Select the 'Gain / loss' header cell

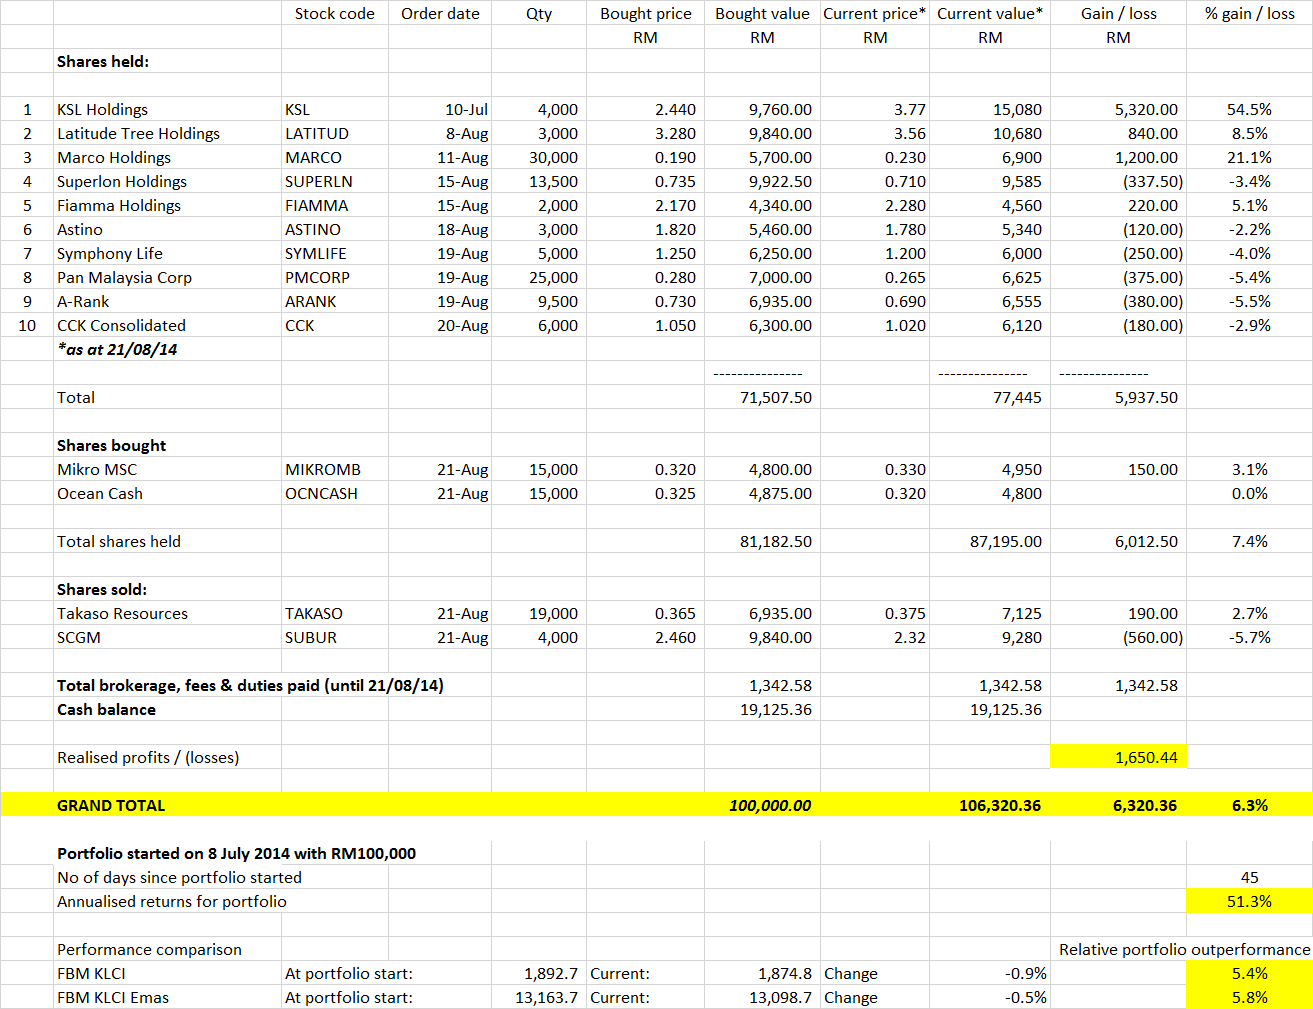(x=1118, y=13)
